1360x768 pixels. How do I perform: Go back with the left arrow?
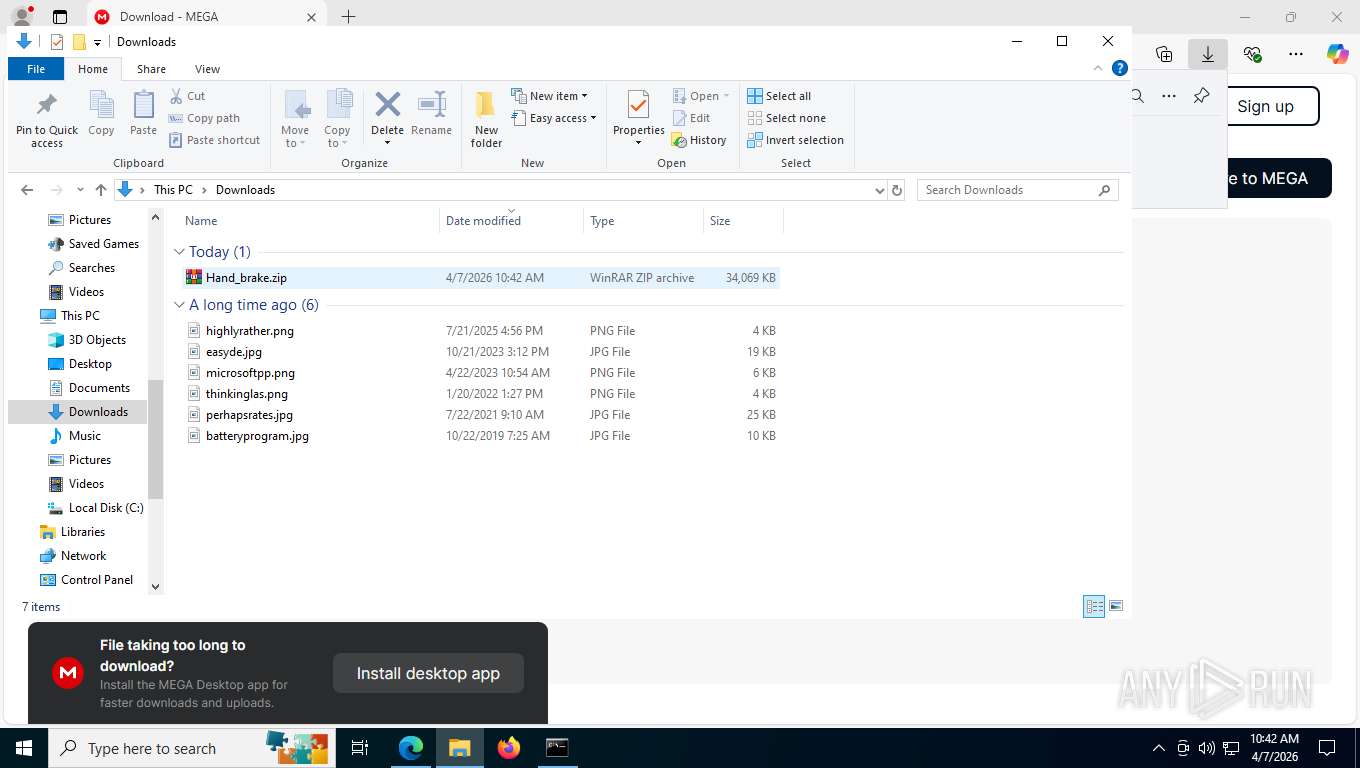(27, 190)
